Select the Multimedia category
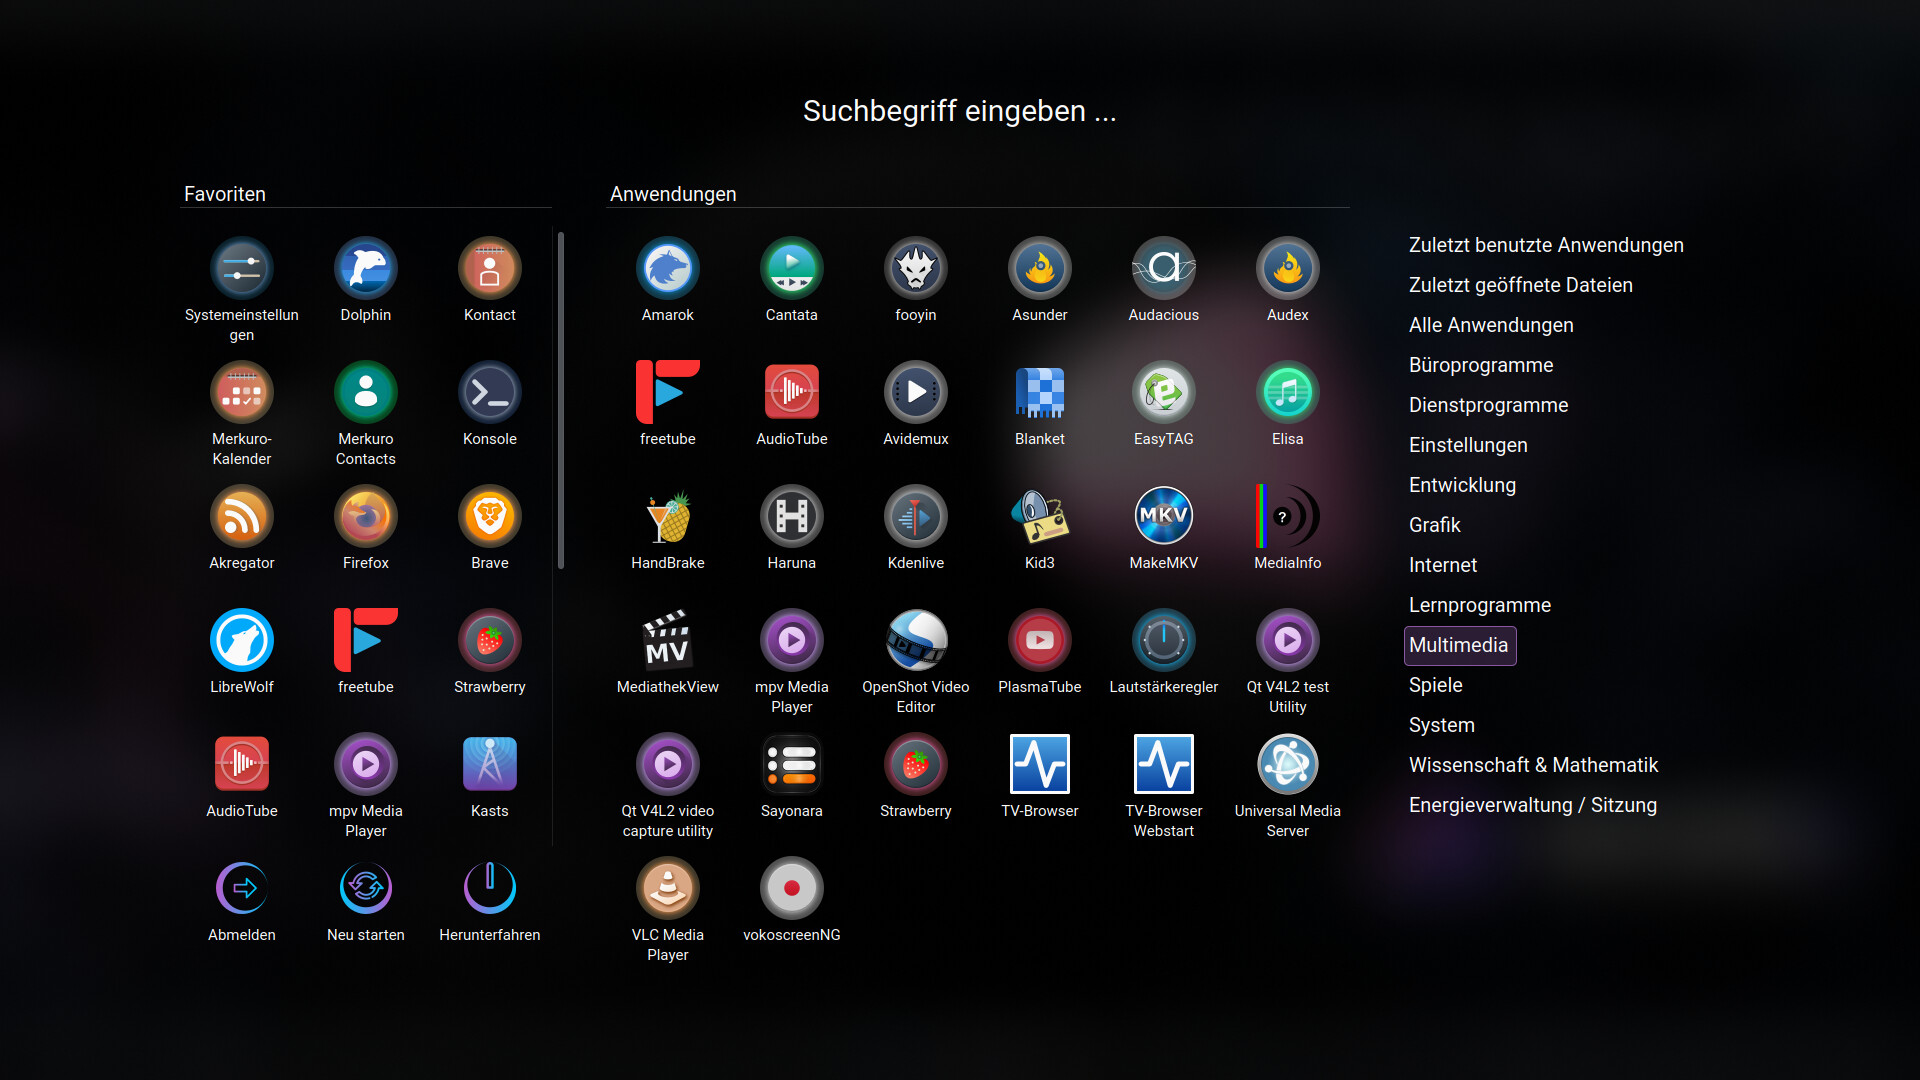The height and width of the screenshot is (1080, 1920). [1460, 645]
